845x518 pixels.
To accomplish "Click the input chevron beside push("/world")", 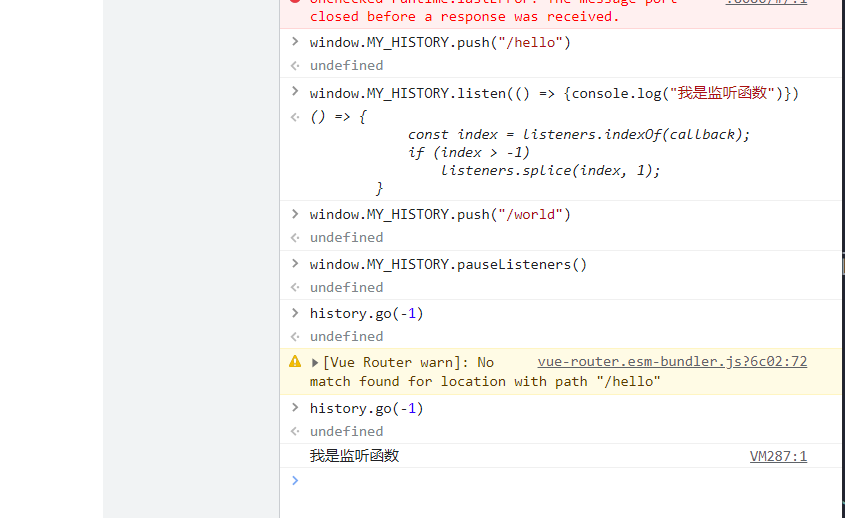I will tap(294, 214).
